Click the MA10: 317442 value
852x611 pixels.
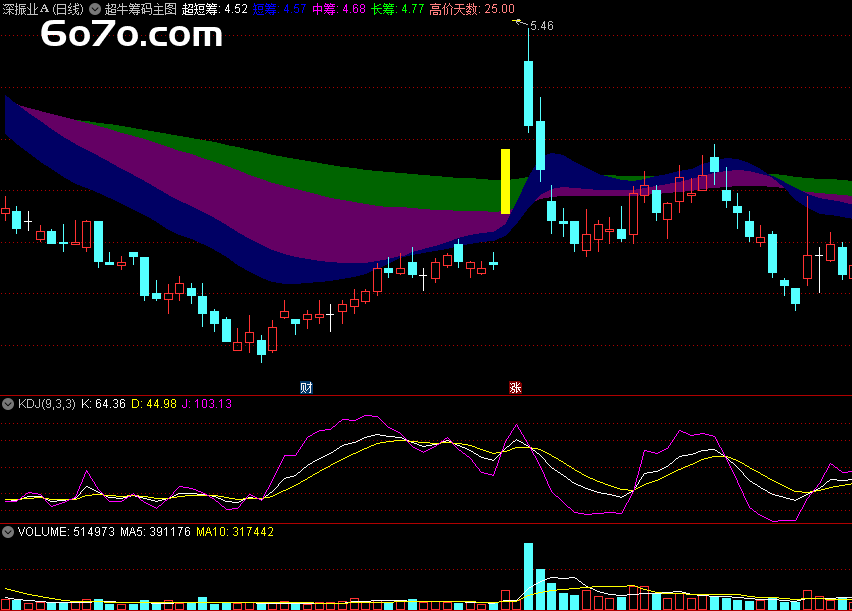[235, 532]
